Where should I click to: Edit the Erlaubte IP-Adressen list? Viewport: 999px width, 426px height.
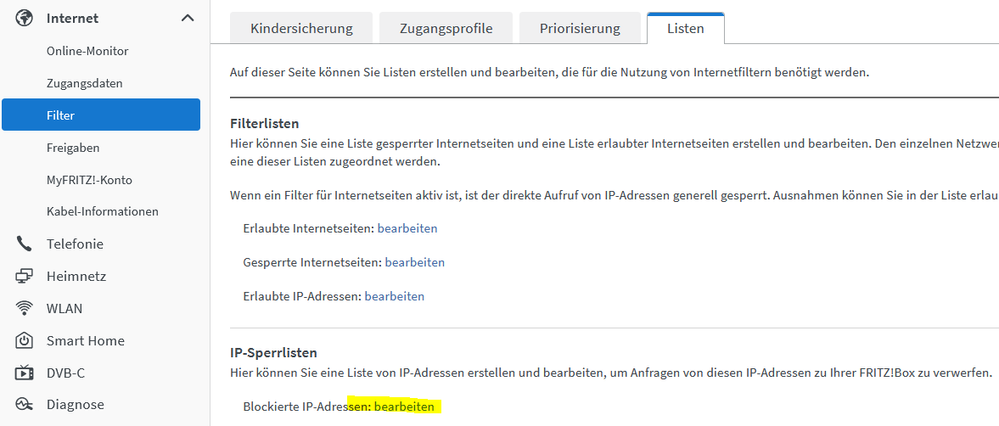pyautogui.click(x=394, y=296)
